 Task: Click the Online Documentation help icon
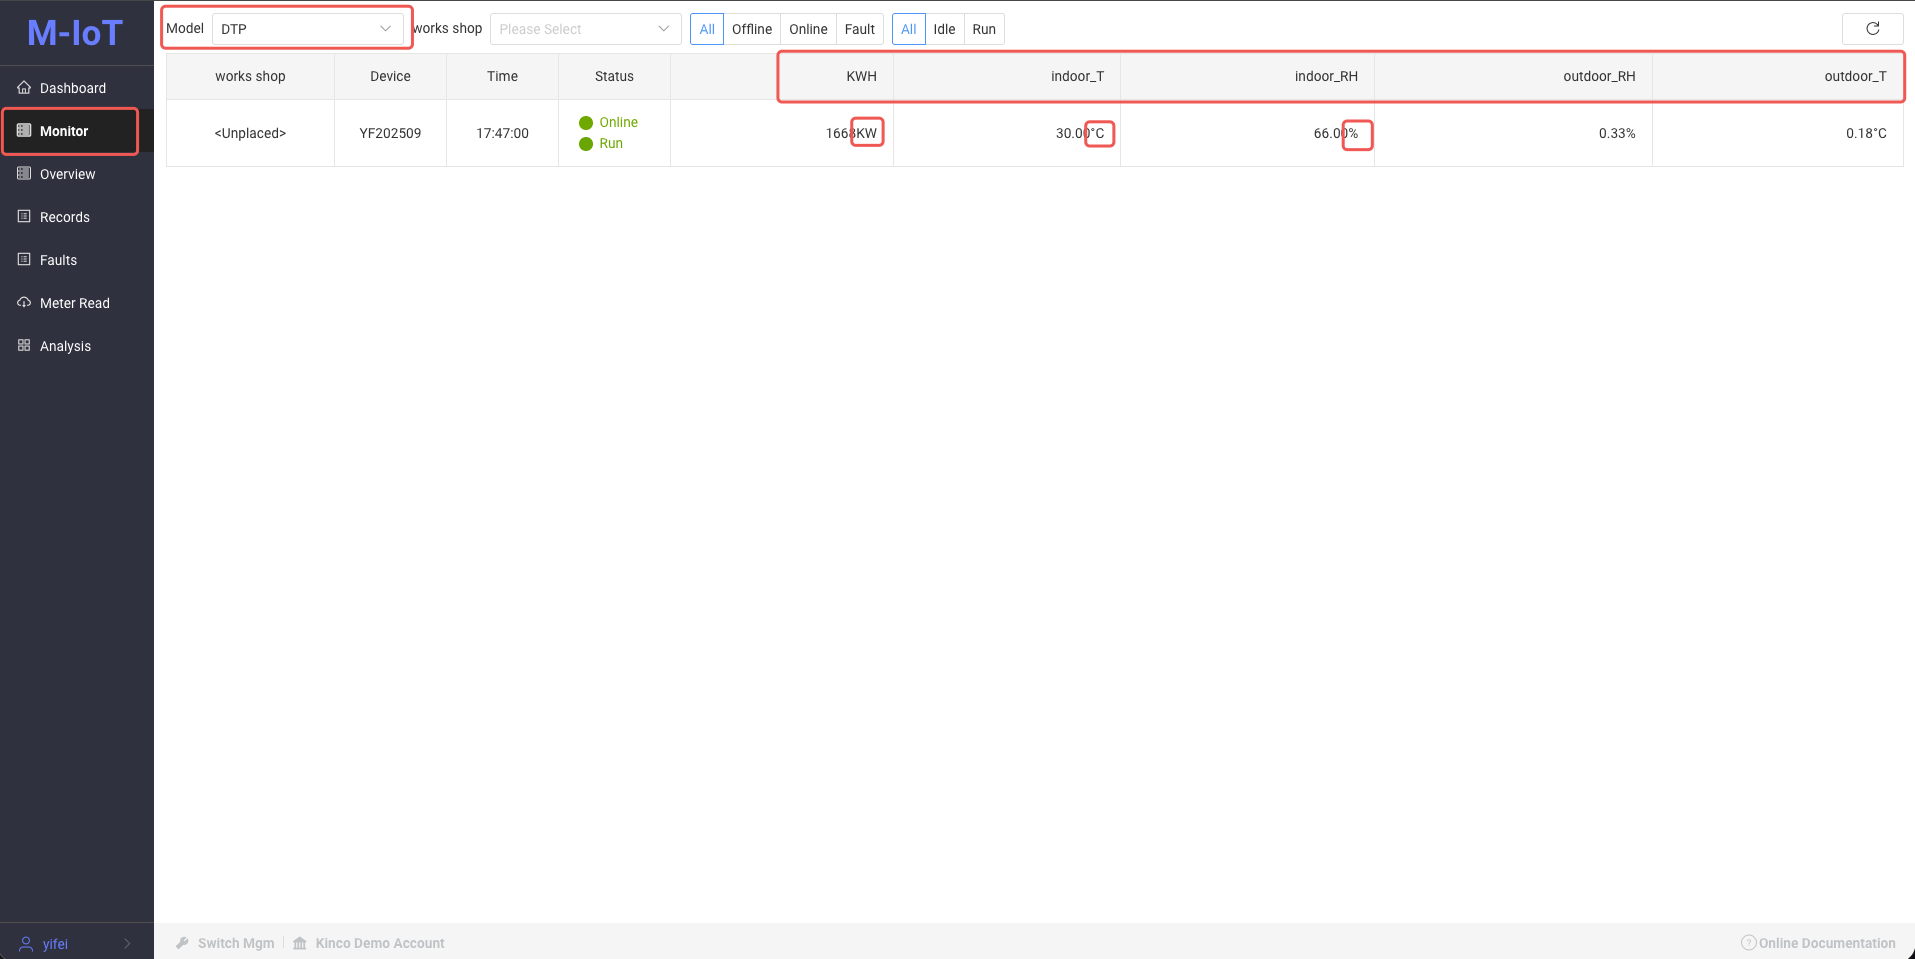coord(1748,943)
